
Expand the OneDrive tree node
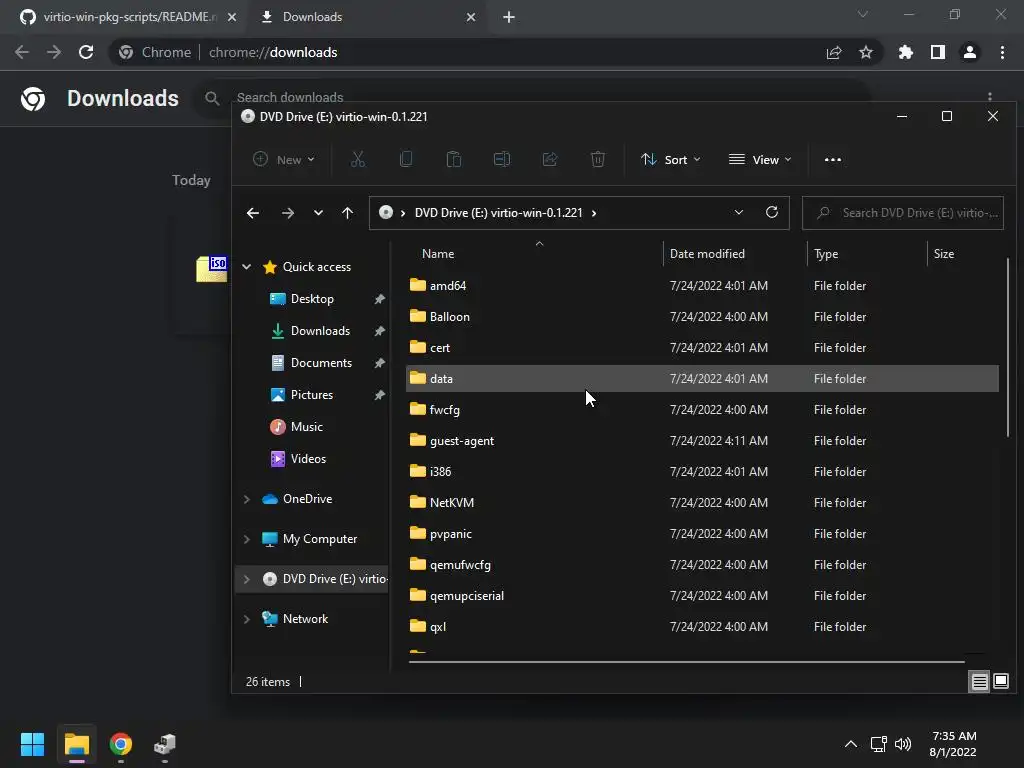[x=246, y=499]
